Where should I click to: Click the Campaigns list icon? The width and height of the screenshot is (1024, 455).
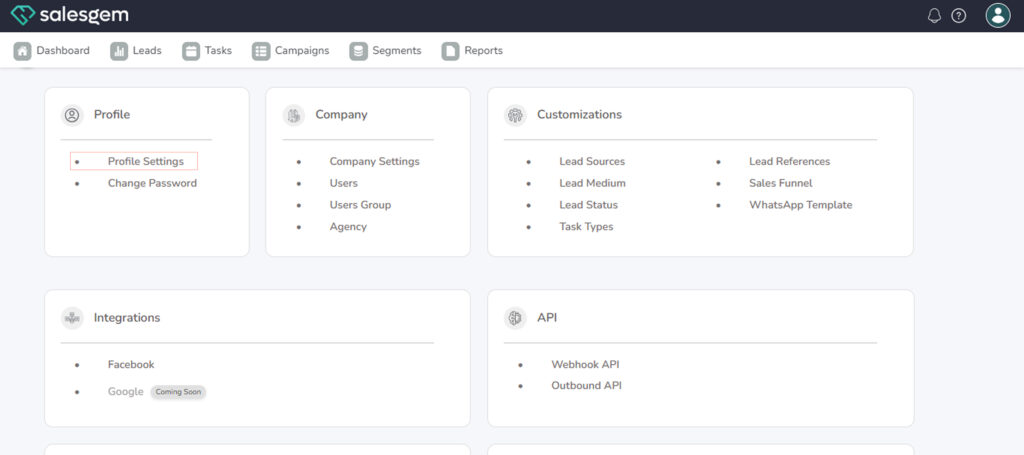click(x=261, y=51)
